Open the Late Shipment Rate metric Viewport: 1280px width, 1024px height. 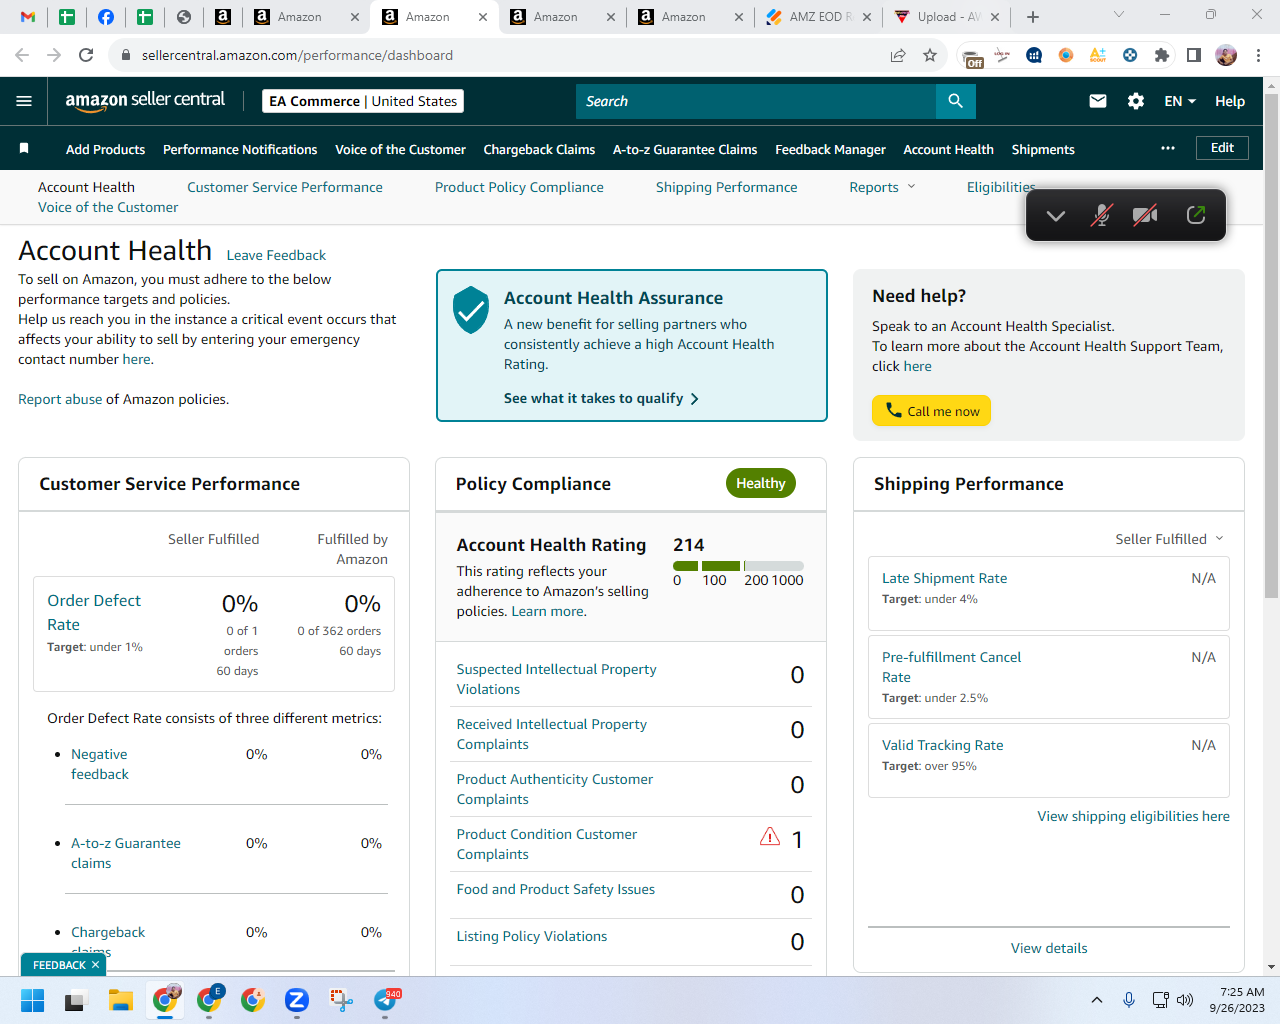[944, 578]
